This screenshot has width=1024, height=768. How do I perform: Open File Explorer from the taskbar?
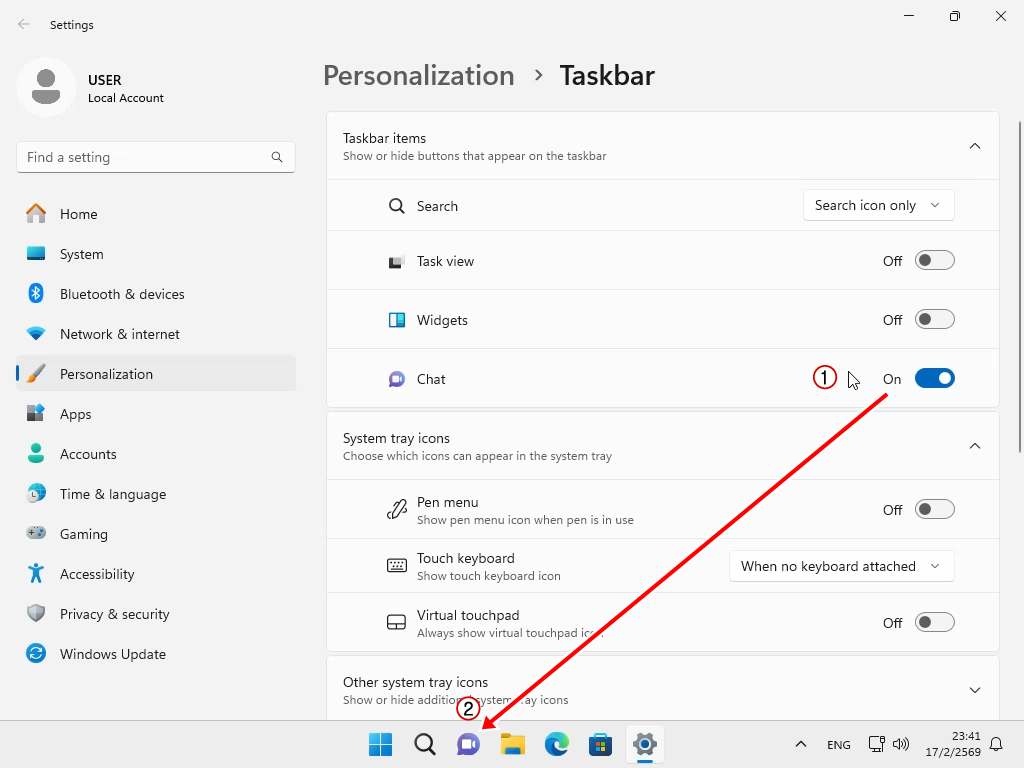pos(513,744)
